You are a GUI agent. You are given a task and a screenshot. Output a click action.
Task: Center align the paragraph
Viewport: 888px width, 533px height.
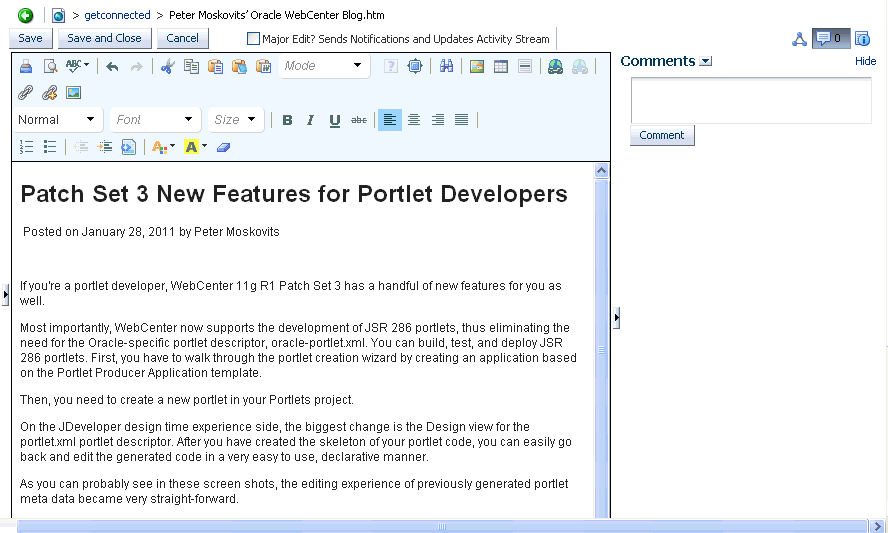(x=414, y=120)
